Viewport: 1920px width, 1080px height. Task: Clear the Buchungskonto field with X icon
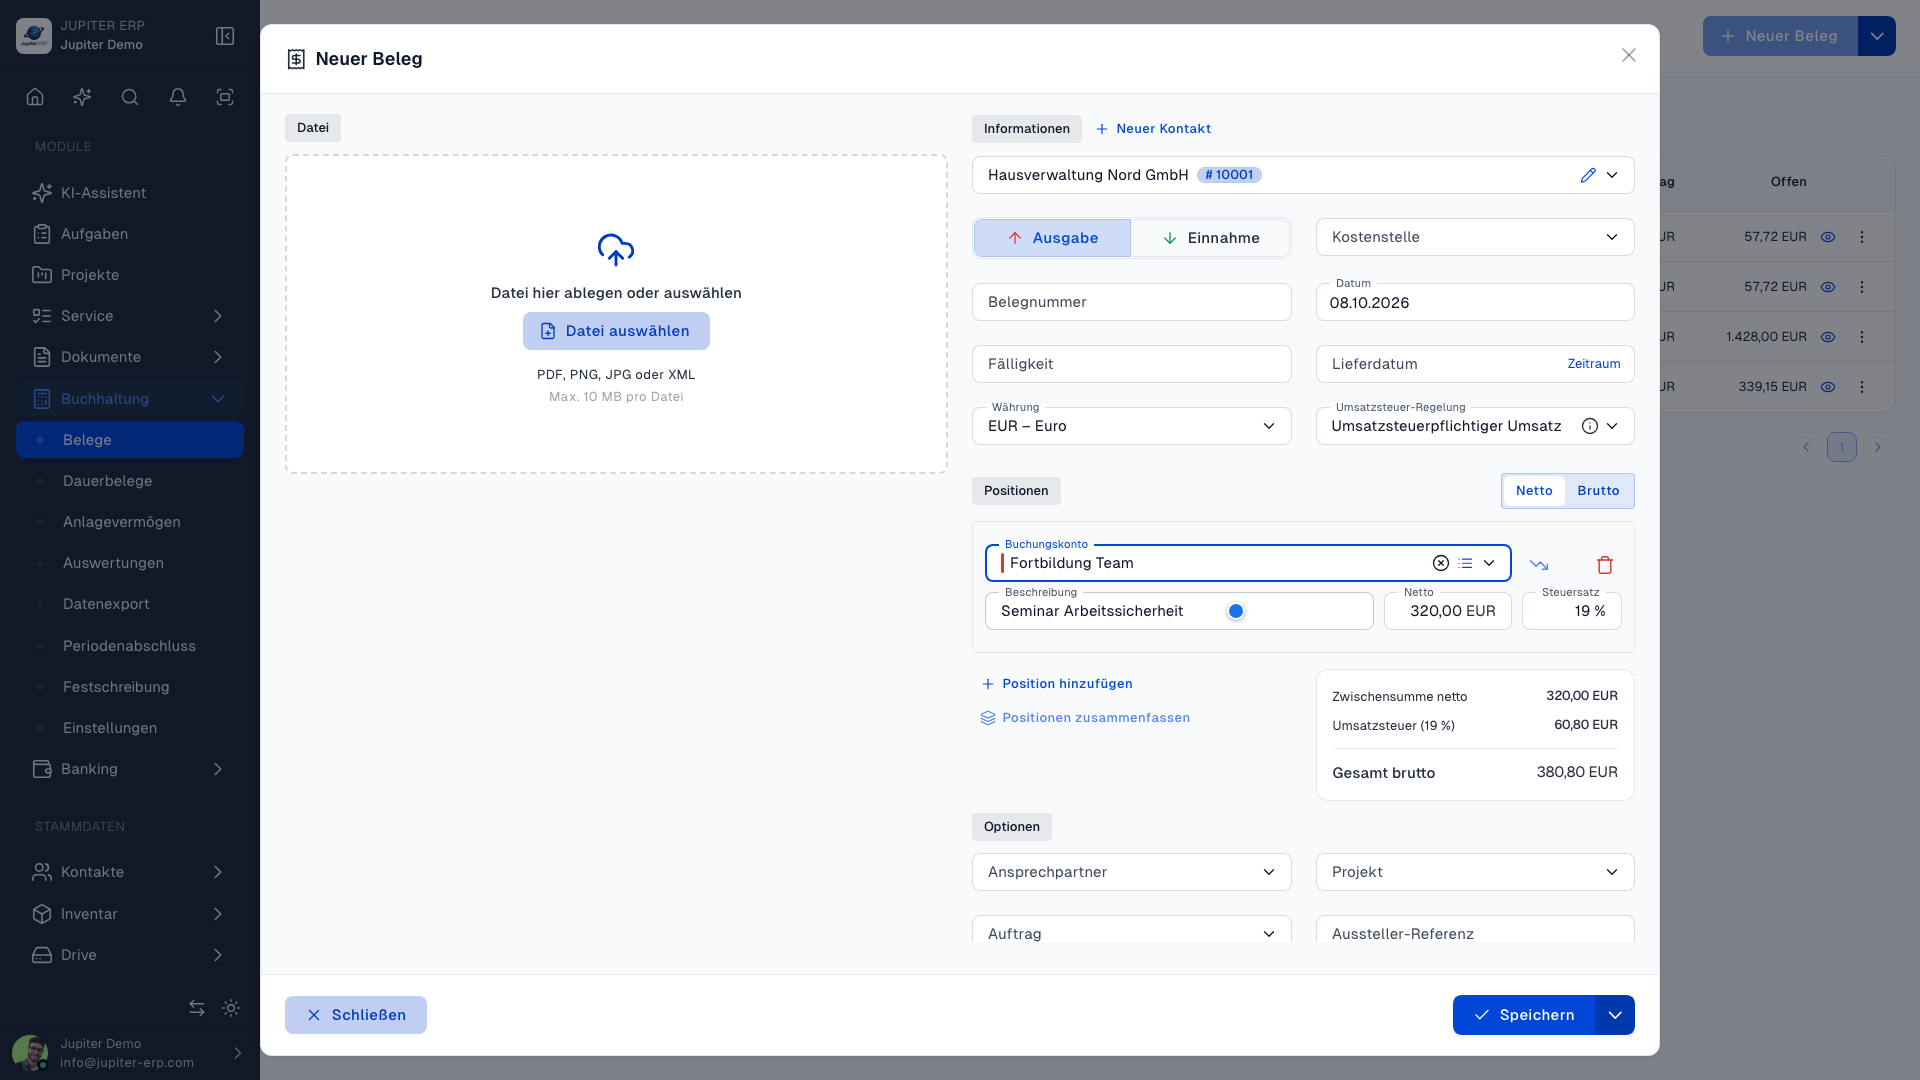1441,563
